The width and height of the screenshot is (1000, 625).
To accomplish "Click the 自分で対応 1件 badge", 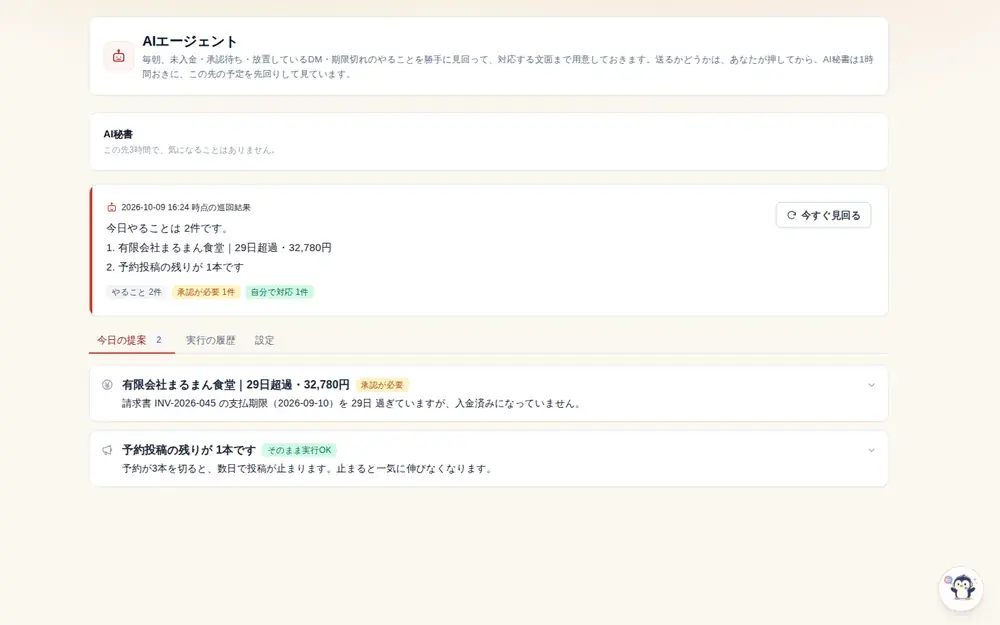I will (x=279, y=292).
